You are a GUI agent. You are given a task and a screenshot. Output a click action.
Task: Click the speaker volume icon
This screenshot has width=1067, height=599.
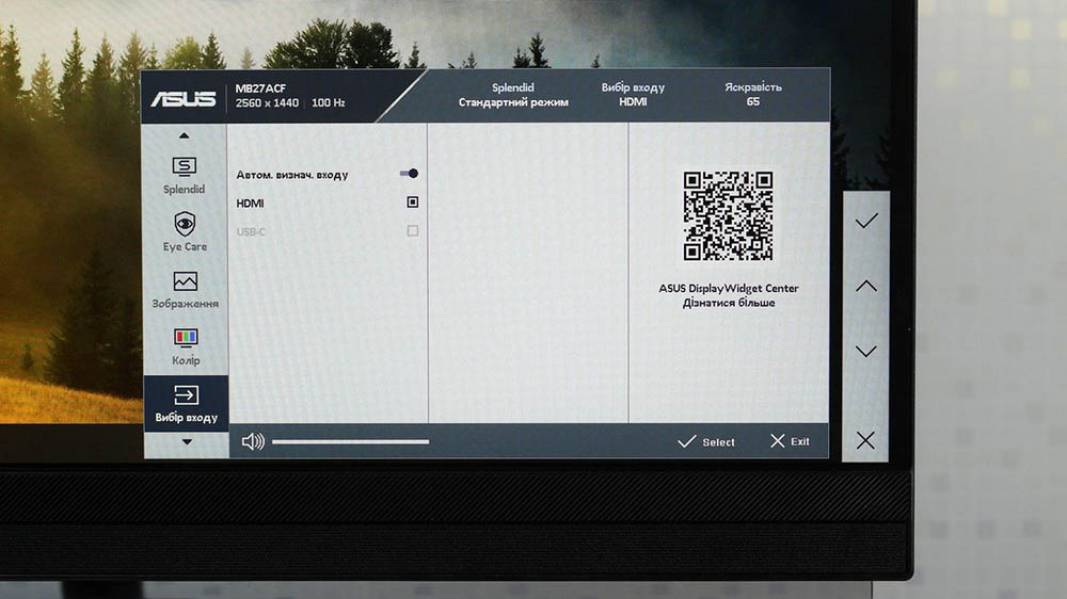point(254,440)
